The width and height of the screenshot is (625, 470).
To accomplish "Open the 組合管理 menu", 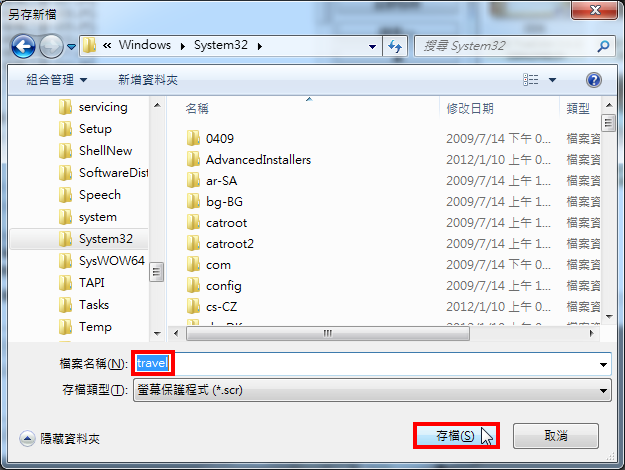I will point(57,80).
